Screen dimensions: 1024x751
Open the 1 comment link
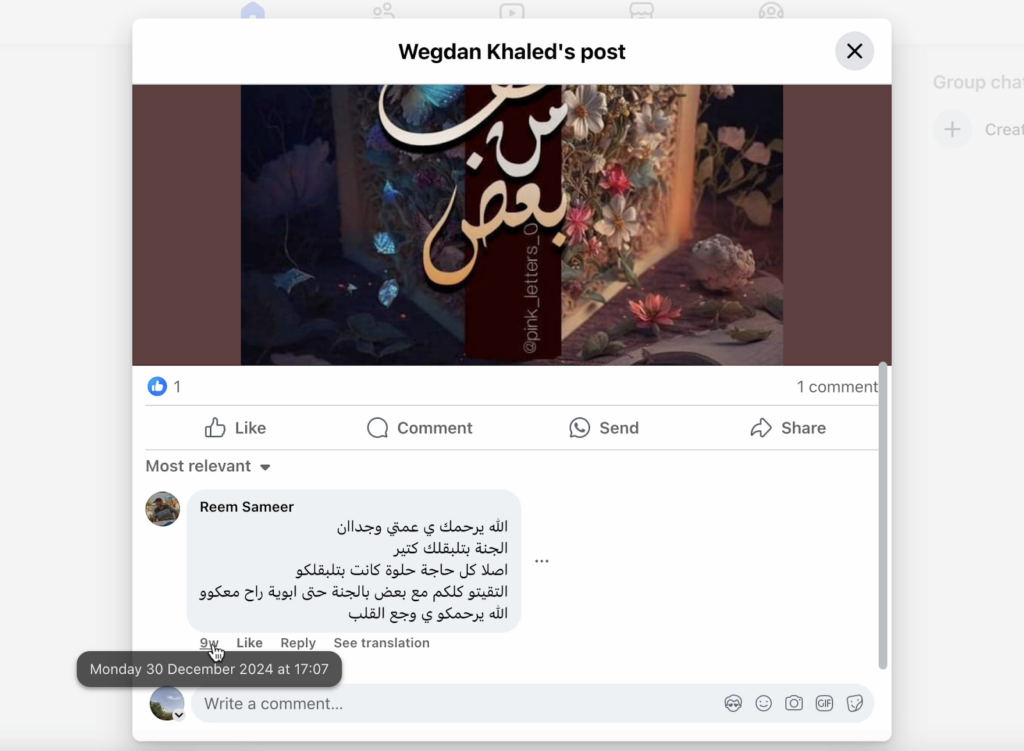[x=837, y=387]
